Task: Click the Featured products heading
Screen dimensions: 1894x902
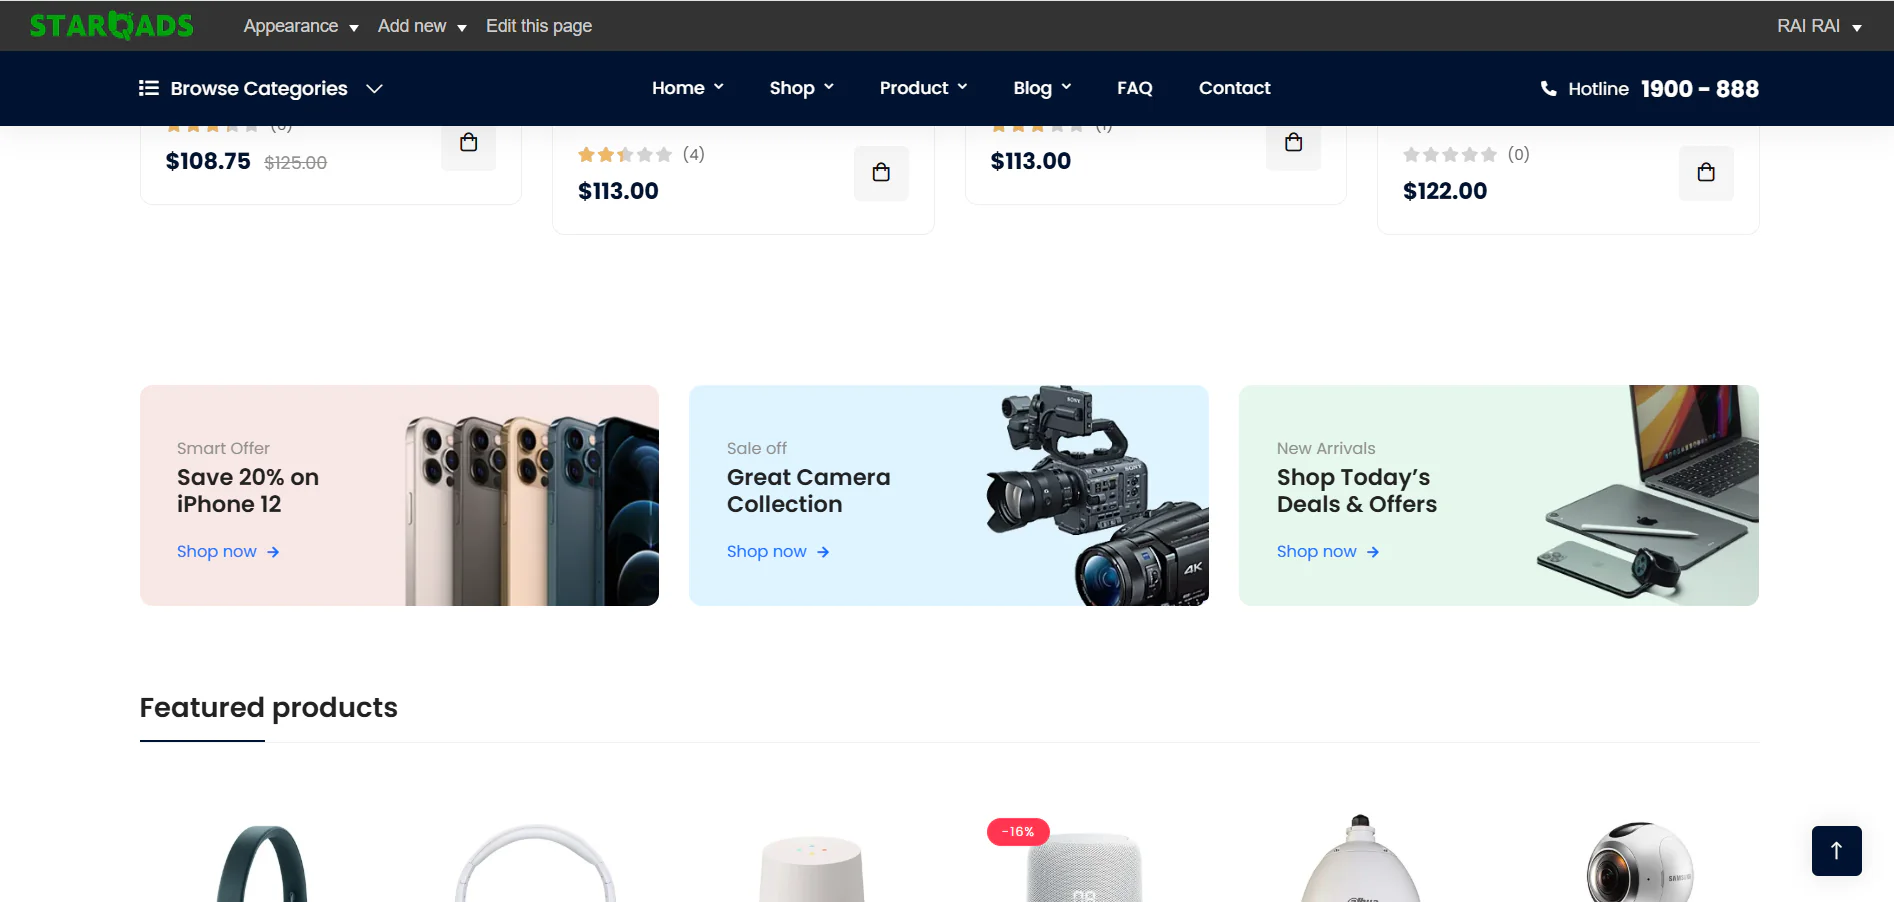Action: (269, 708)
